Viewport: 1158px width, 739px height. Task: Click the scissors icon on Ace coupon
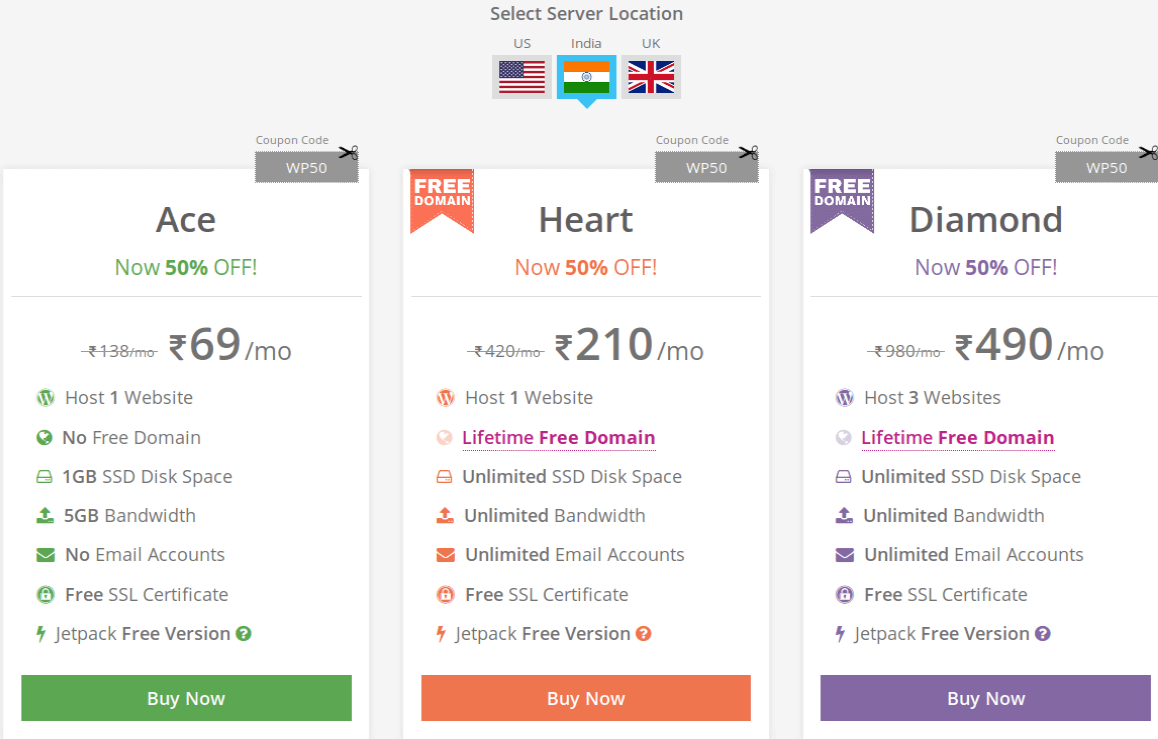(x=349, y=153)
